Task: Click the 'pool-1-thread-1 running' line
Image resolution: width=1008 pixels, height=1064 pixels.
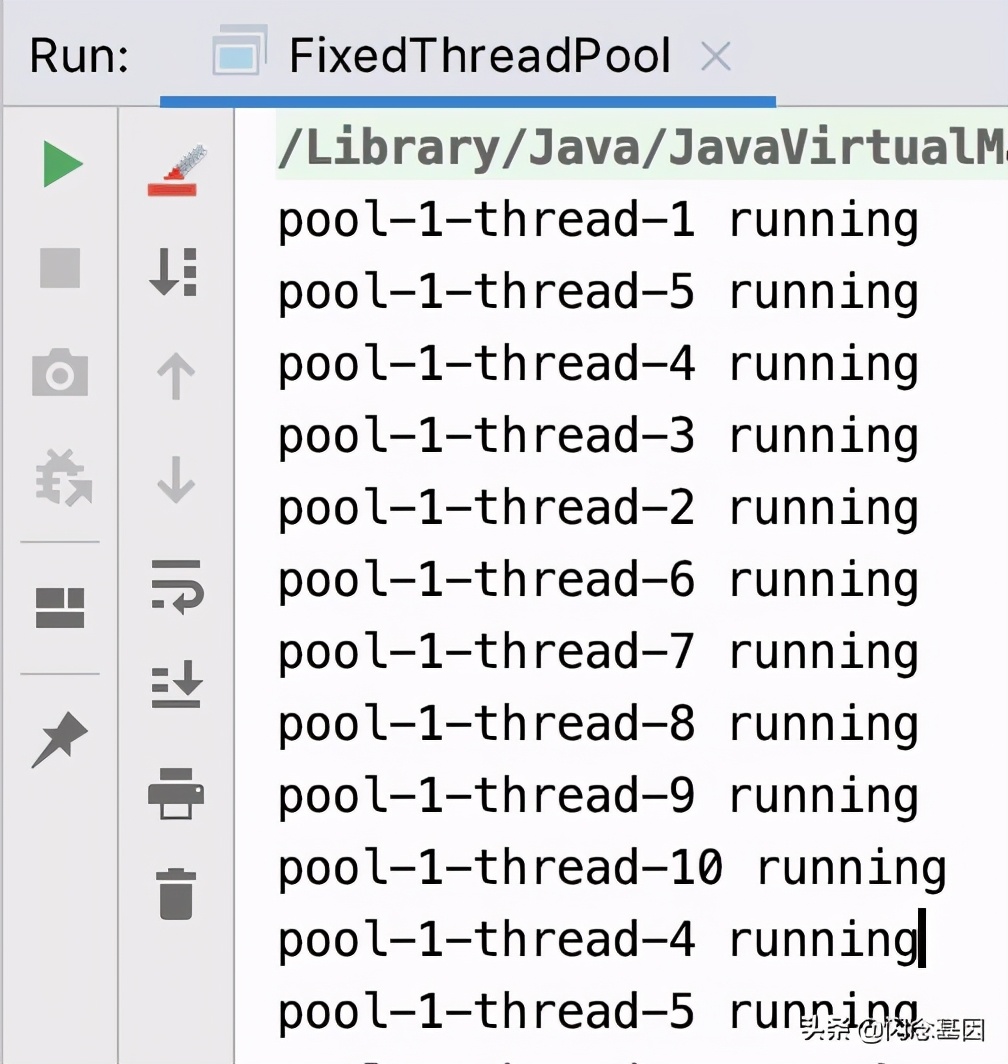Action: [x=599, y=222]
